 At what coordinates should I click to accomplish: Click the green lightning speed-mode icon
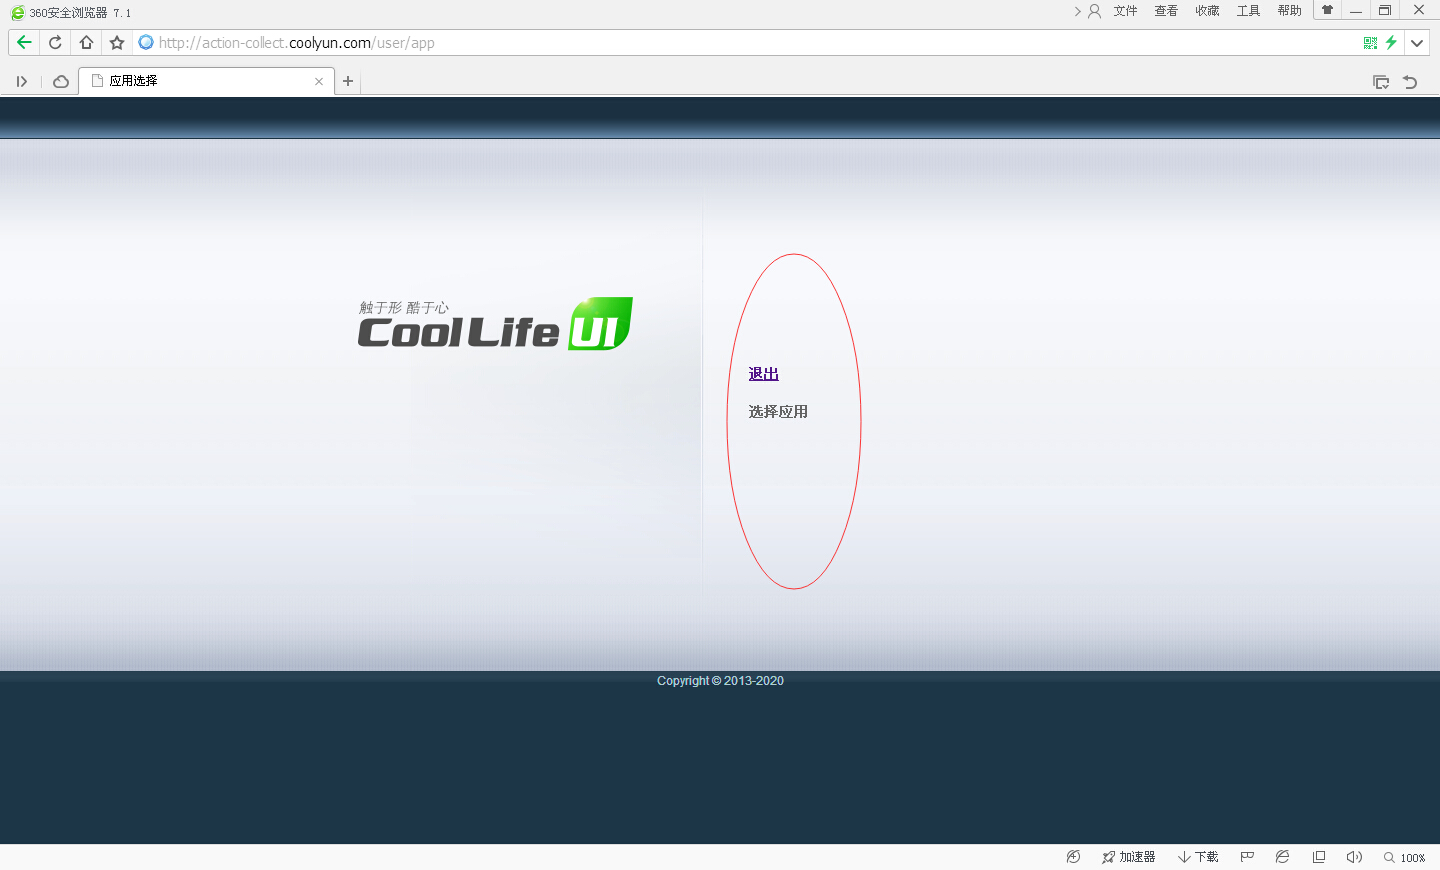pyautogui.click(x=1390, y=42)
